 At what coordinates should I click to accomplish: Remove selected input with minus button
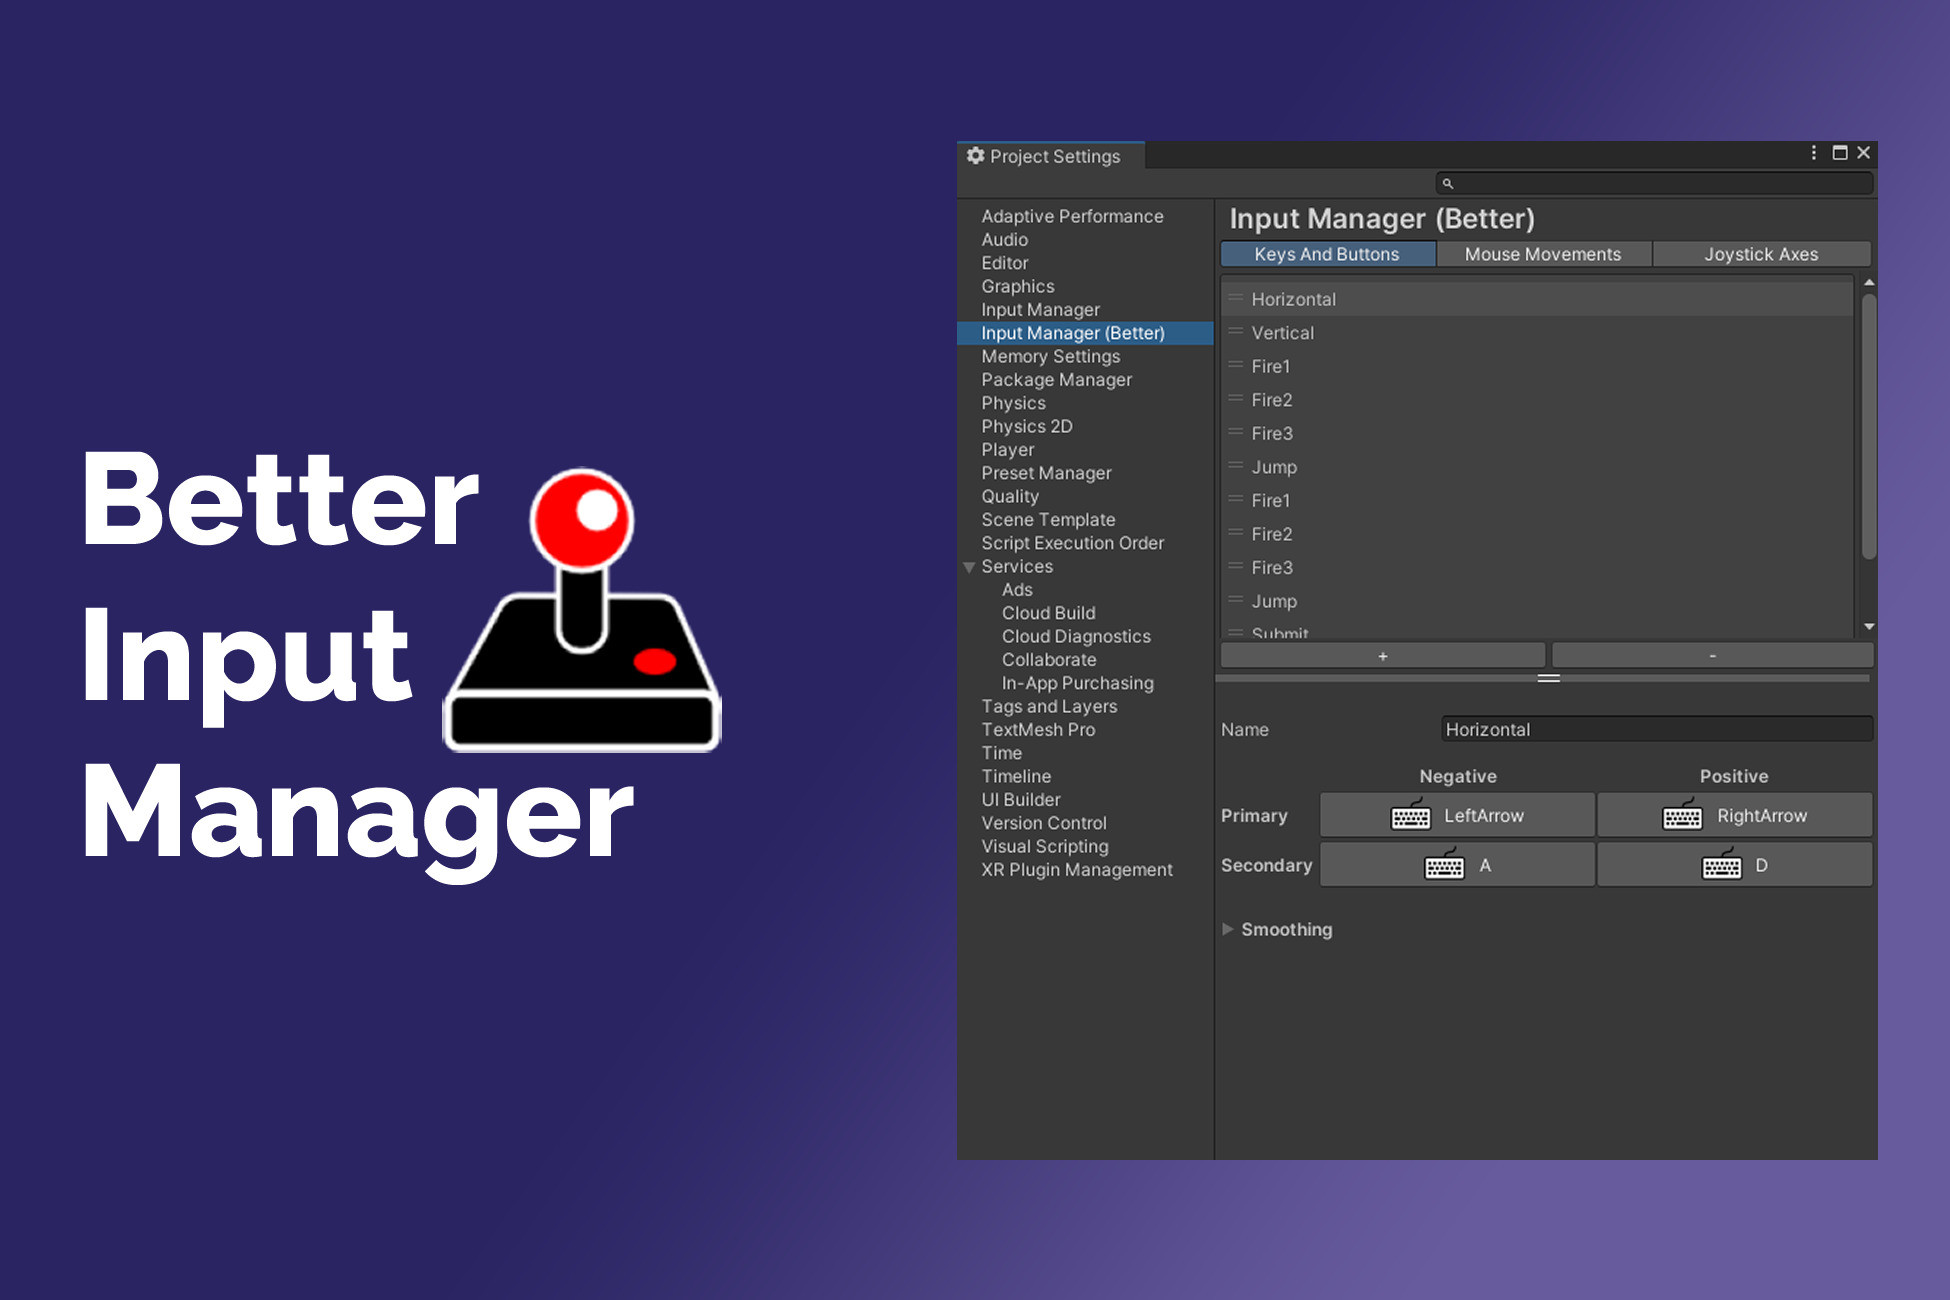[1712, 656]
